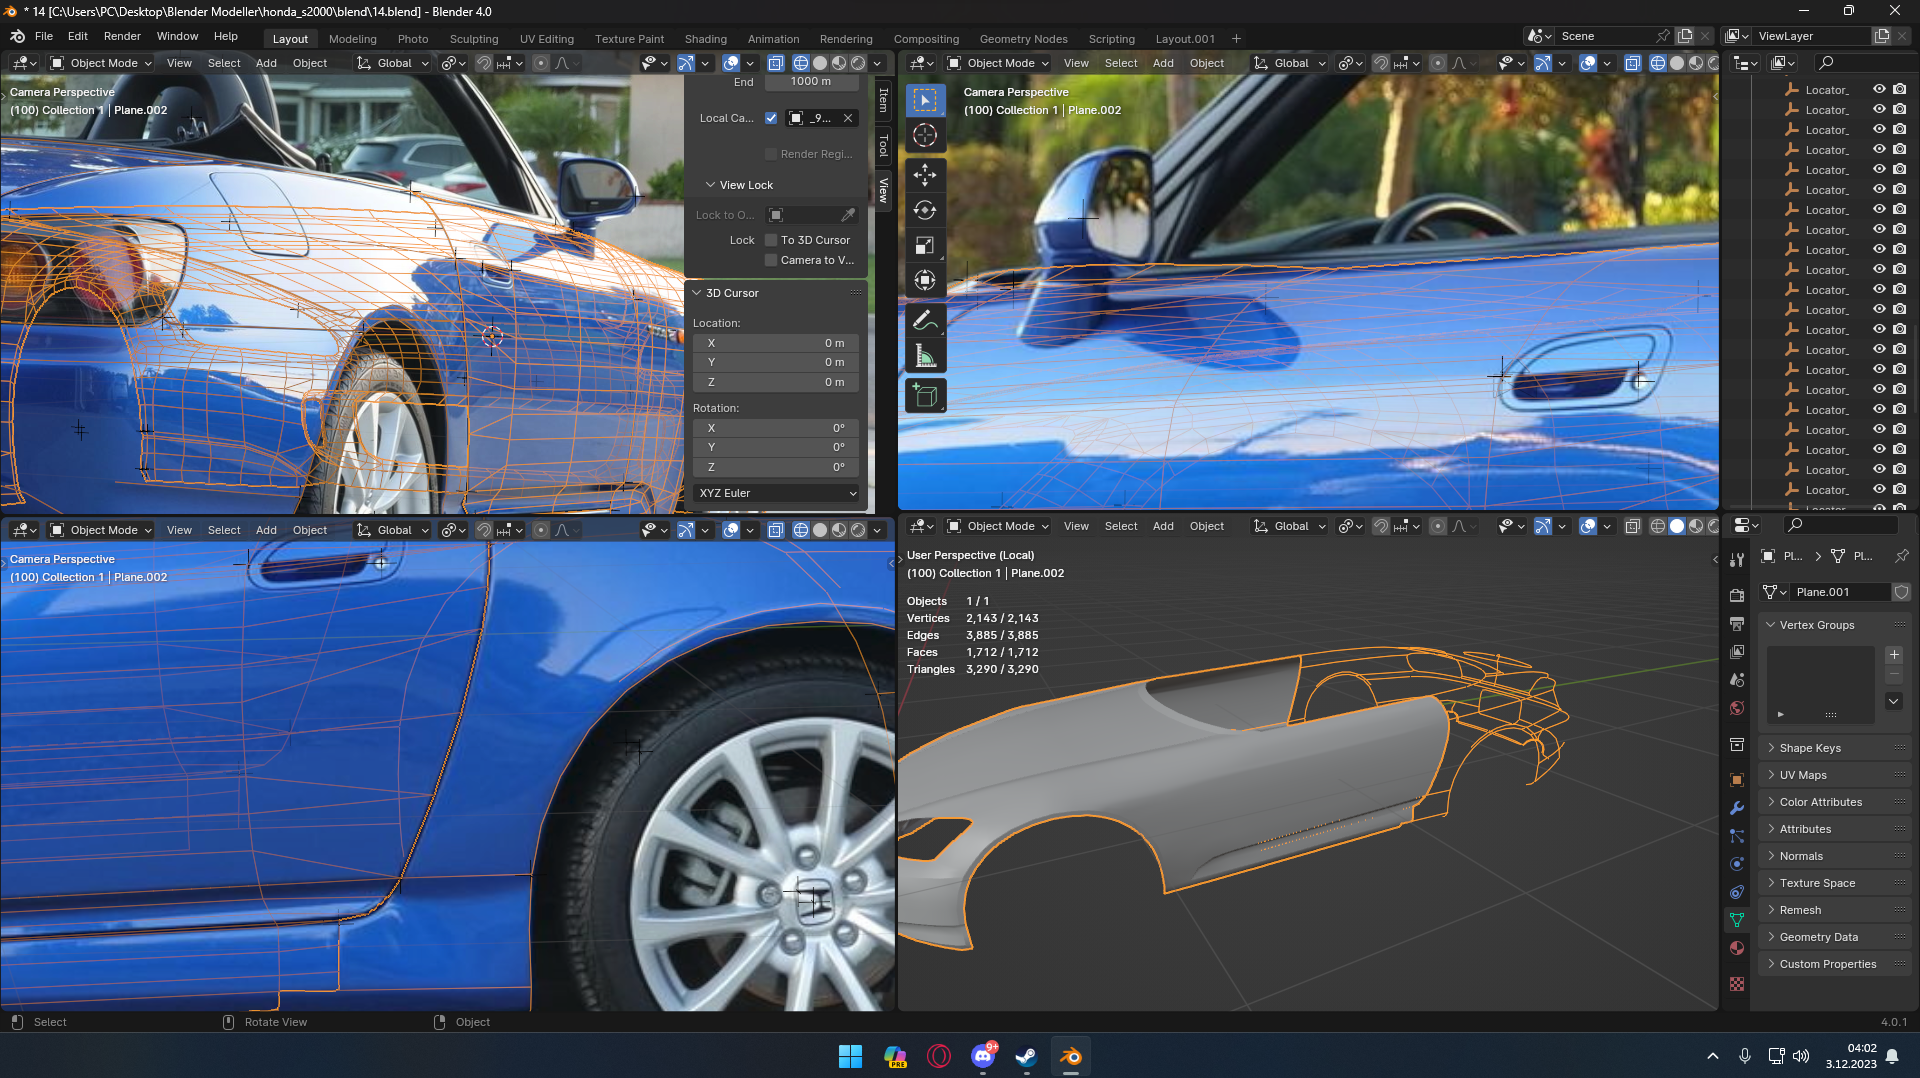
Task: Open the Scene properties tab
Action: click(1737, 680)
